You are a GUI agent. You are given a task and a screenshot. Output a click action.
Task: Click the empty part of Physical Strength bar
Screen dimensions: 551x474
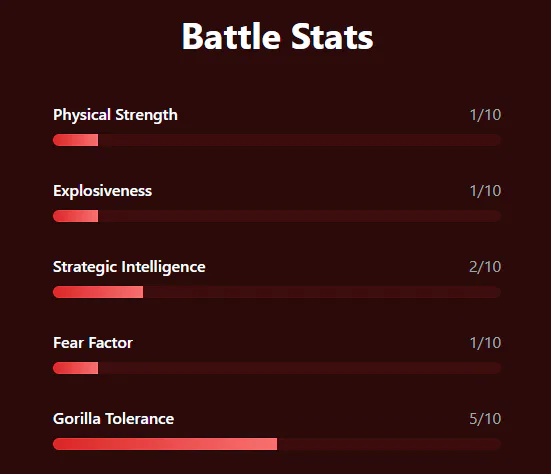[300, 140]
